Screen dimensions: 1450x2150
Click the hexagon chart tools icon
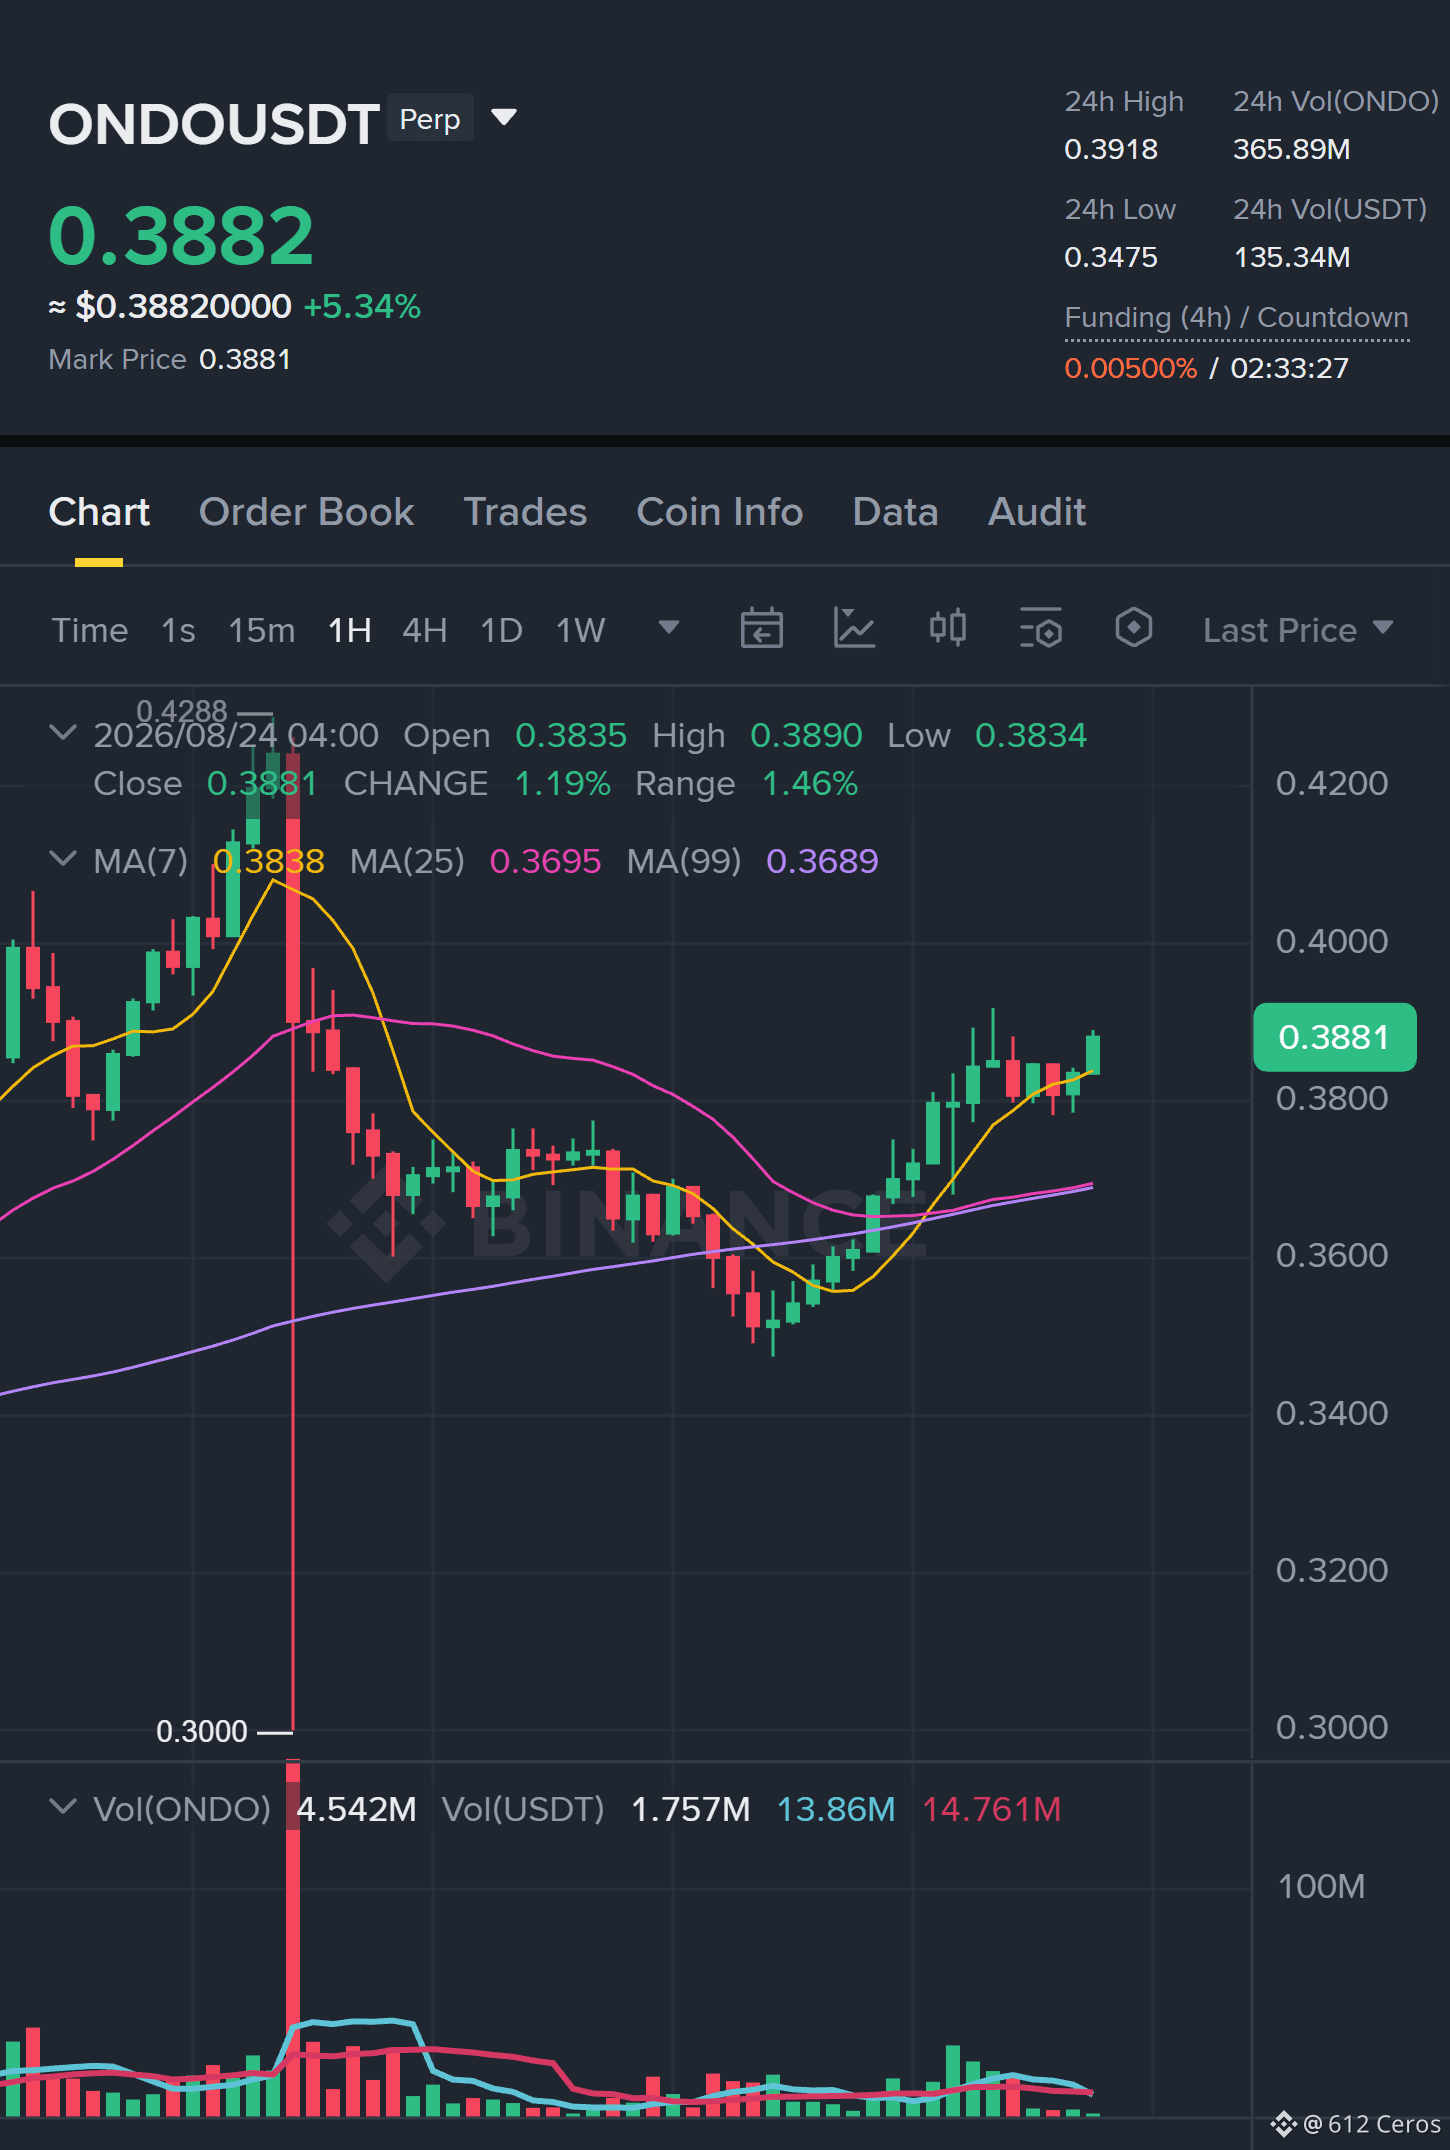[x=1133, y=629]
